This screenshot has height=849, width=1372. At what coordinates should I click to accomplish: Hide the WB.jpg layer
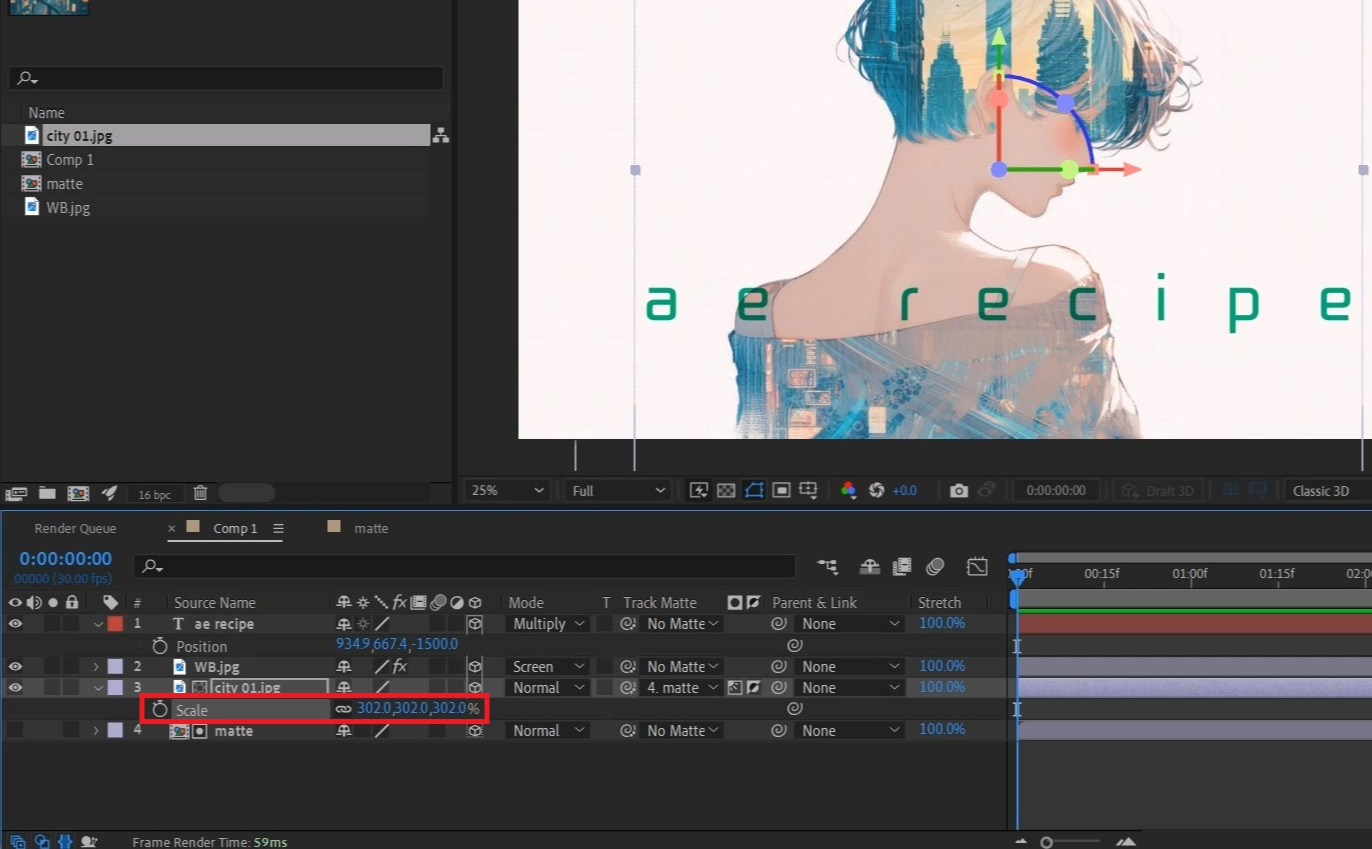coord(15,667)
